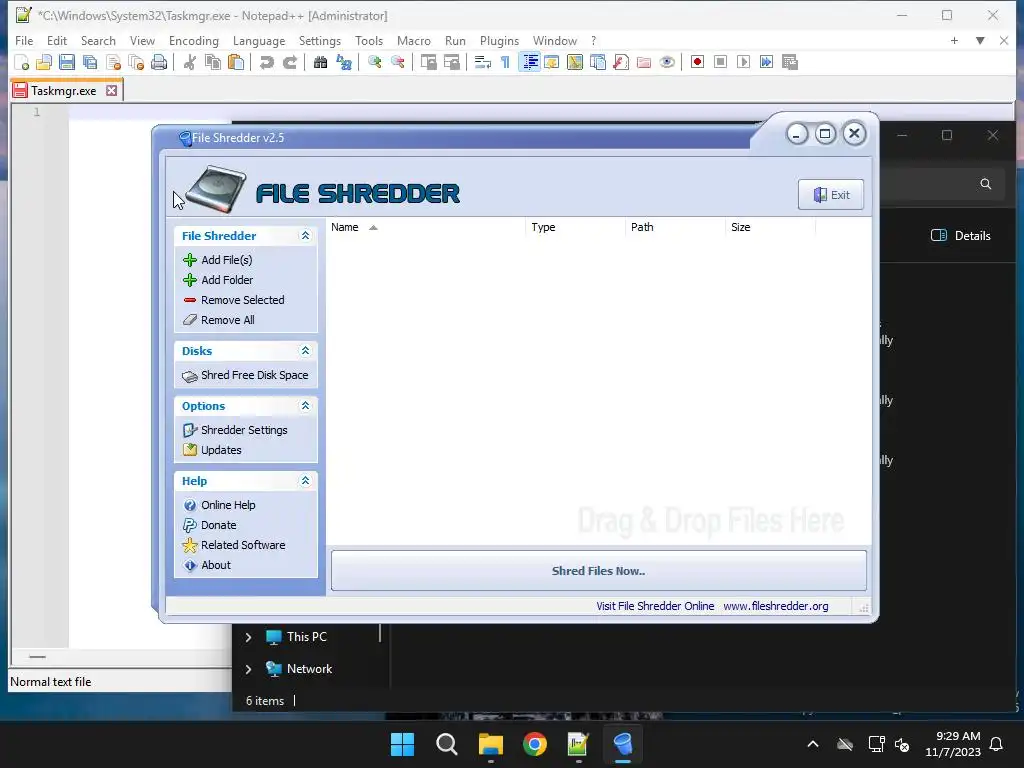Click Shred Files Now button

(599, 571)
